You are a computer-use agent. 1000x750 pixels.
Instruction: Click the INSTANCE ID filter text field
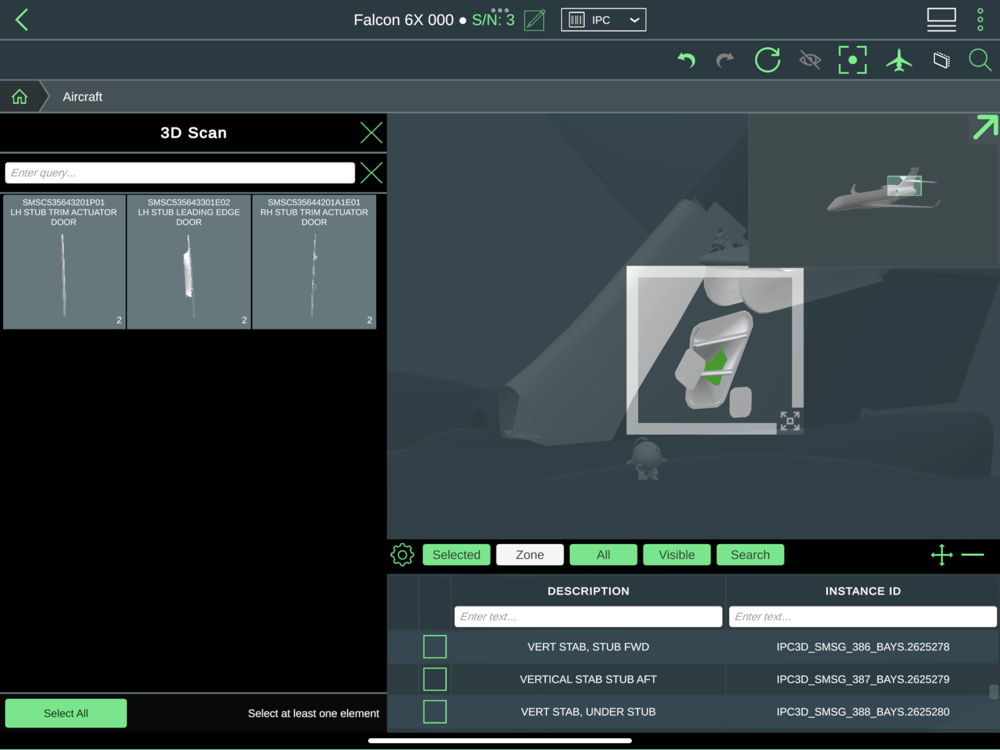click(x=863, y=617)
